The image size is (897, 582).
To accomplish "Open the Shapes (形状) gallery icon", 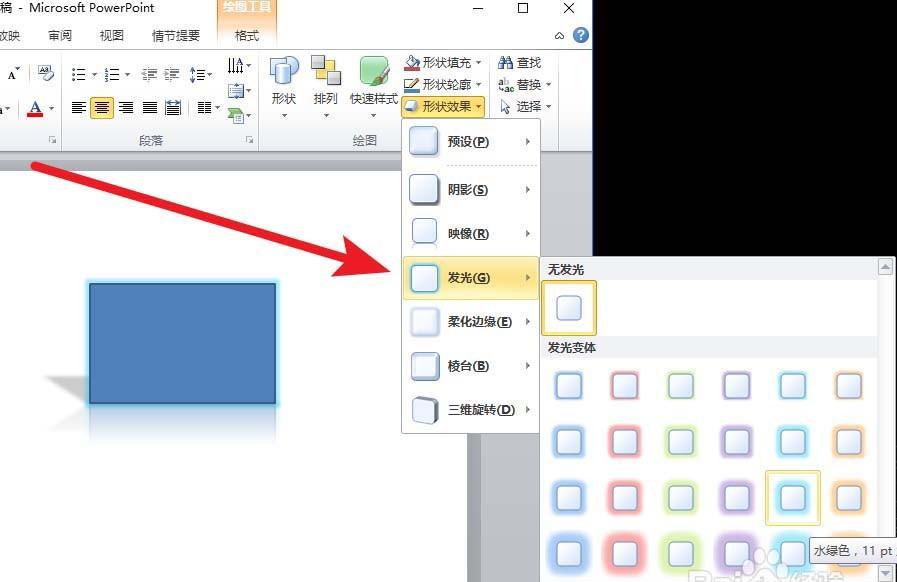I will [284, 82].
